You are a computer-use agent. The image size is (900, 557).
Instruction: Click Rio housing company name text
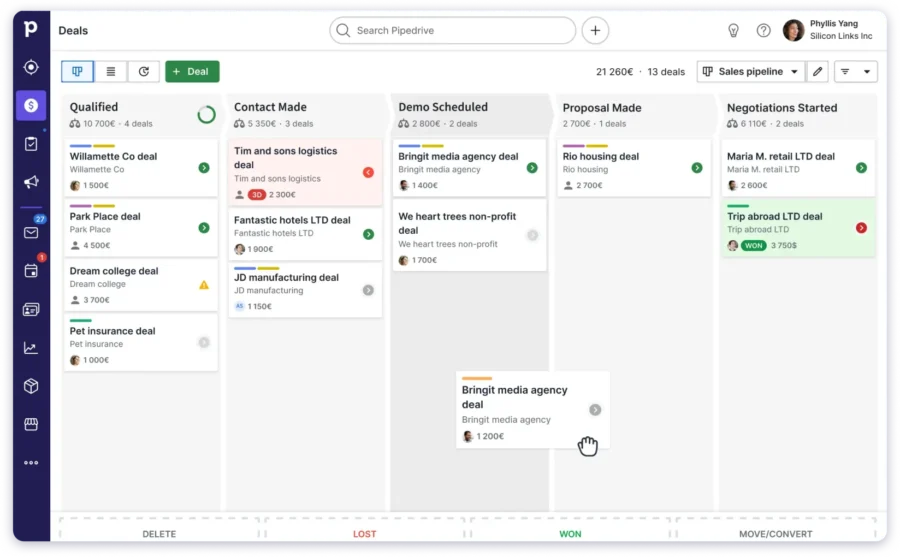(x=585, y=169)
